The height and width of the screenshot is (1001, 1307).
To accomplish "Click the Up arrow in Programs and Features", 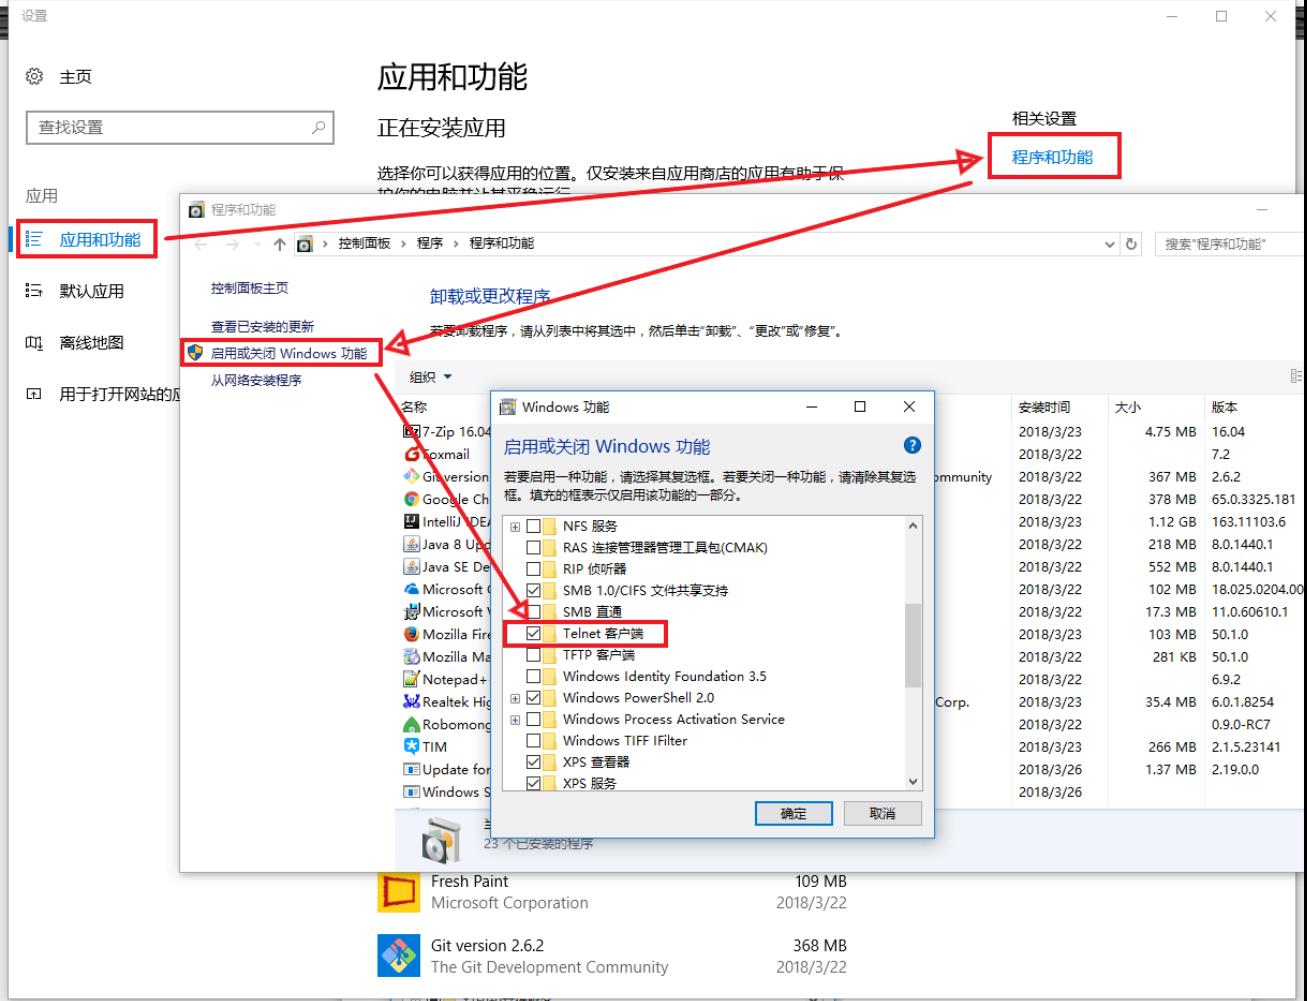I will pos(279,244).
